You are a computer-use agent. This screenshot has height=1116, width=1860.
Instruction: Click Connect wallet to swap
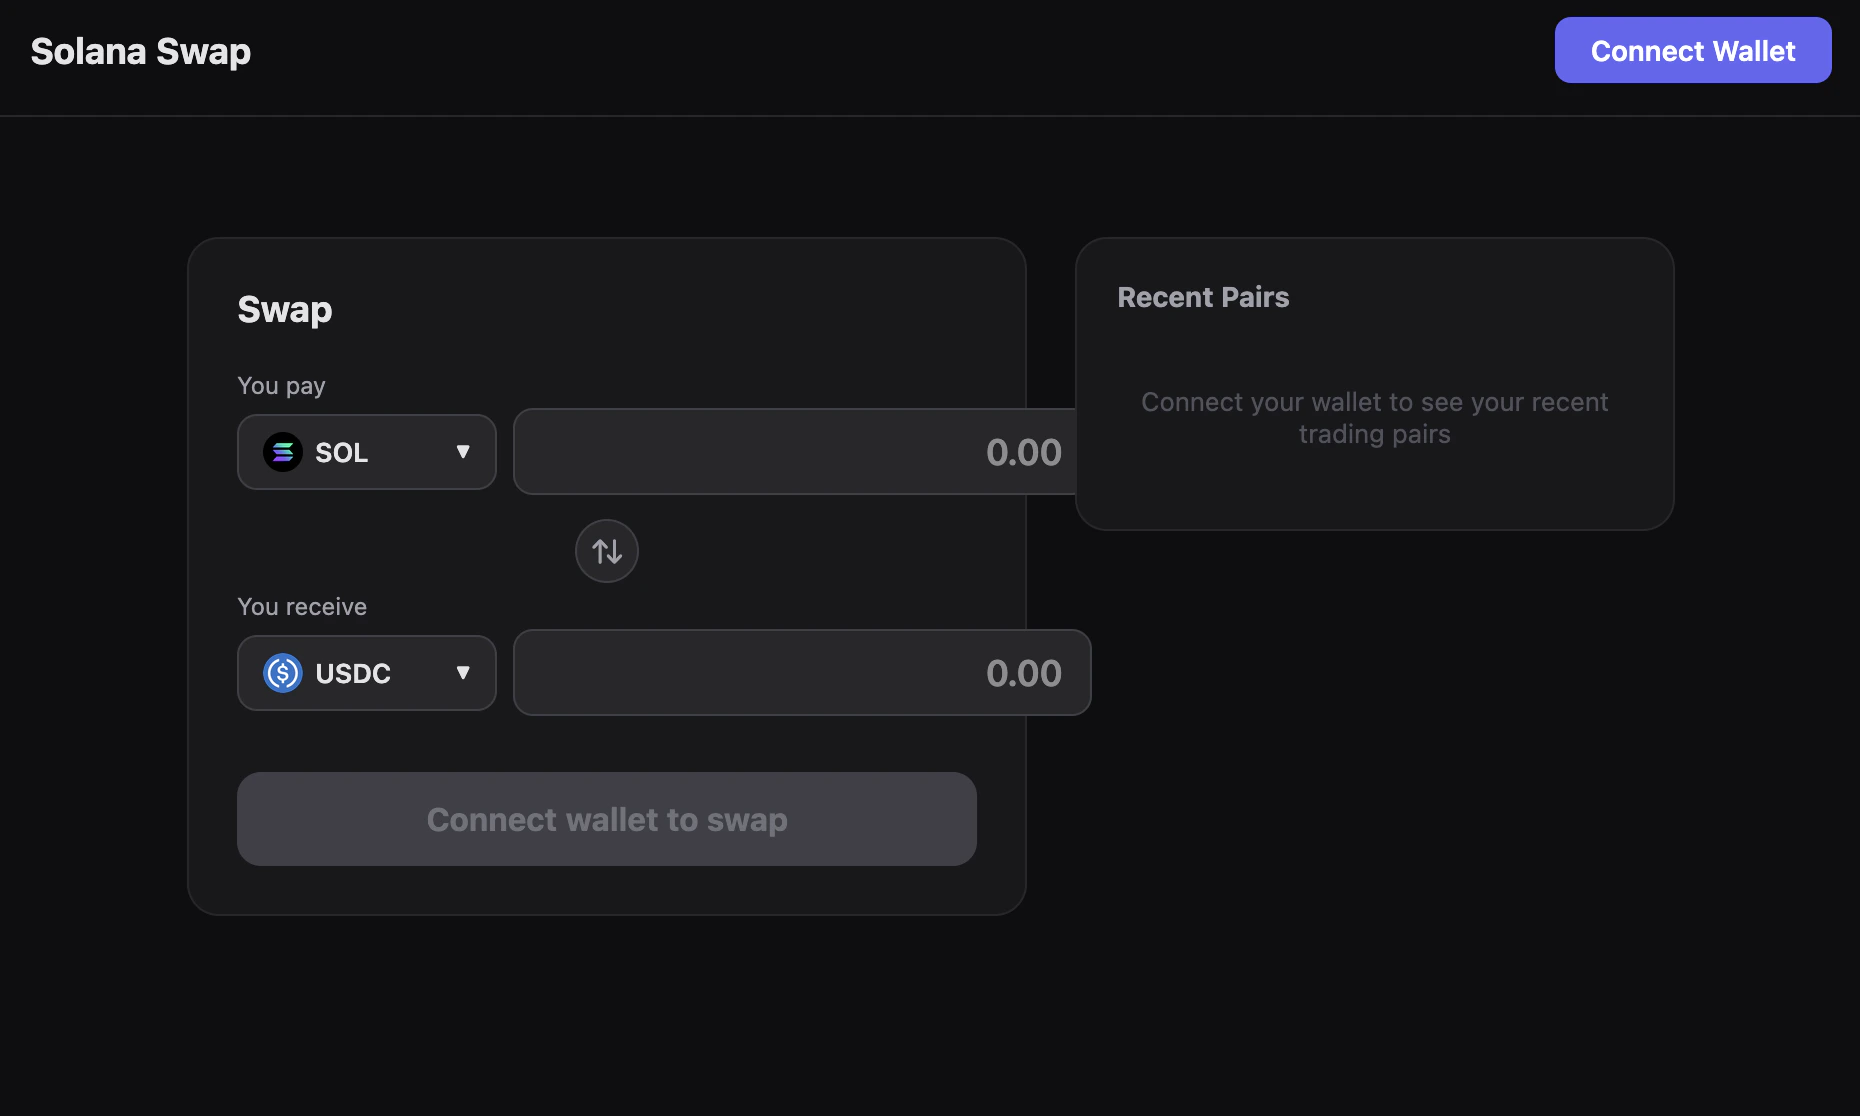pos(606,819)
